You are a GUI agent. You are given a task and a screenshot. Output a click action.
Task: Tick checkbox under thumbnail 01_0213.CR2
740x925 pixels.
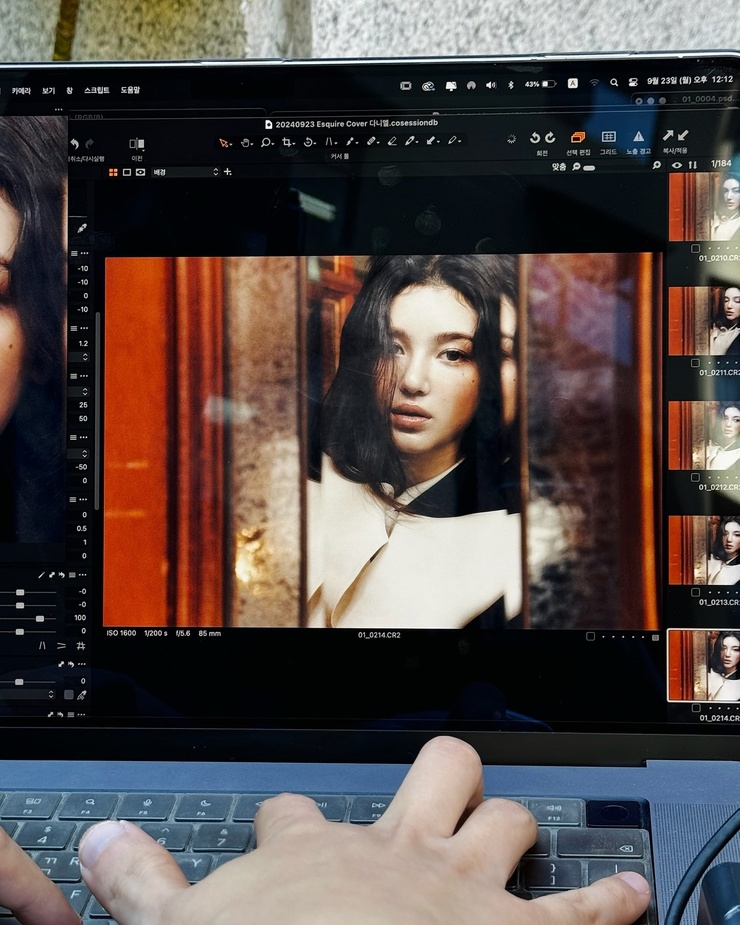[696, 592]
